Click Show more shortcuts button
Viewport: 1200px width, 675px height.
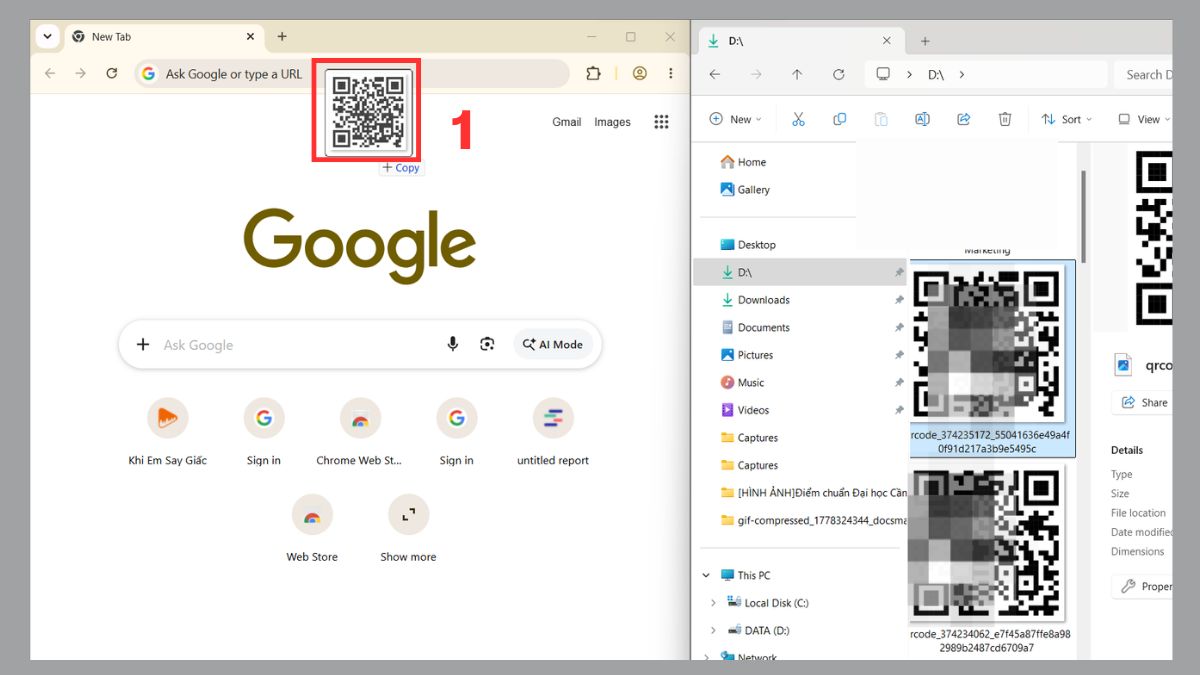tap(408, 529)
